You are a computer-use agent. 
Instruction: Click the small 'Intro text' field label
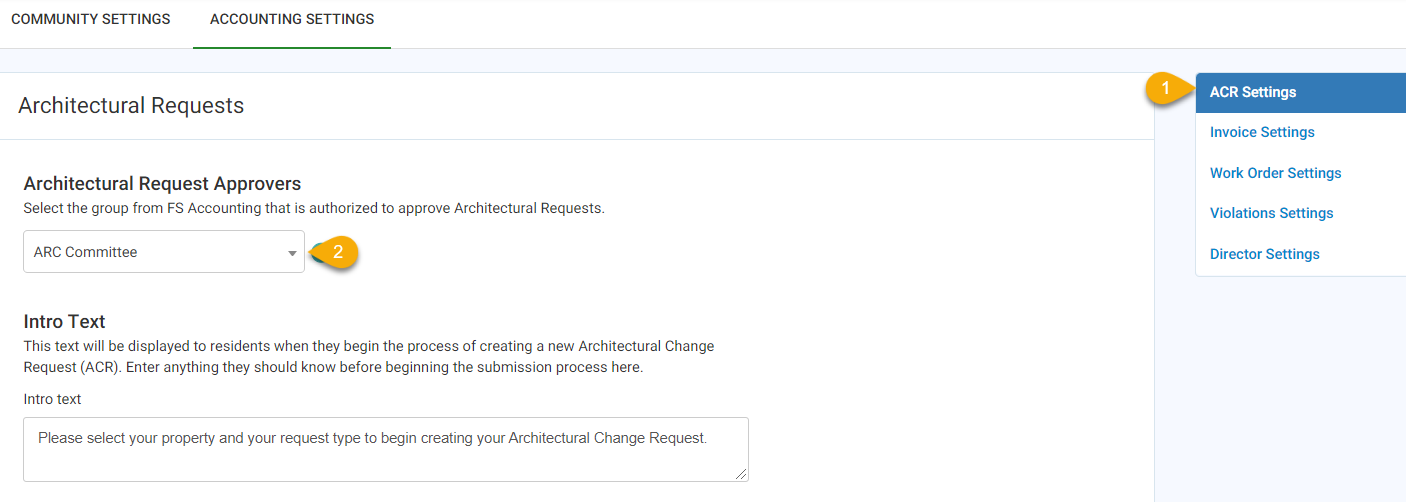coord(52,399)
